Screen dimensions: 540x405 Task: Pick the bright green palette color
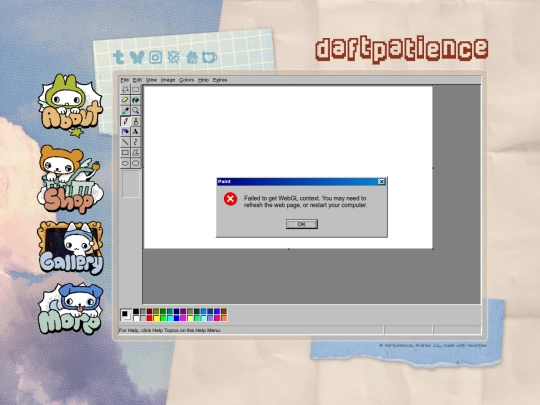pyautogui.click(x=163, y=319)
